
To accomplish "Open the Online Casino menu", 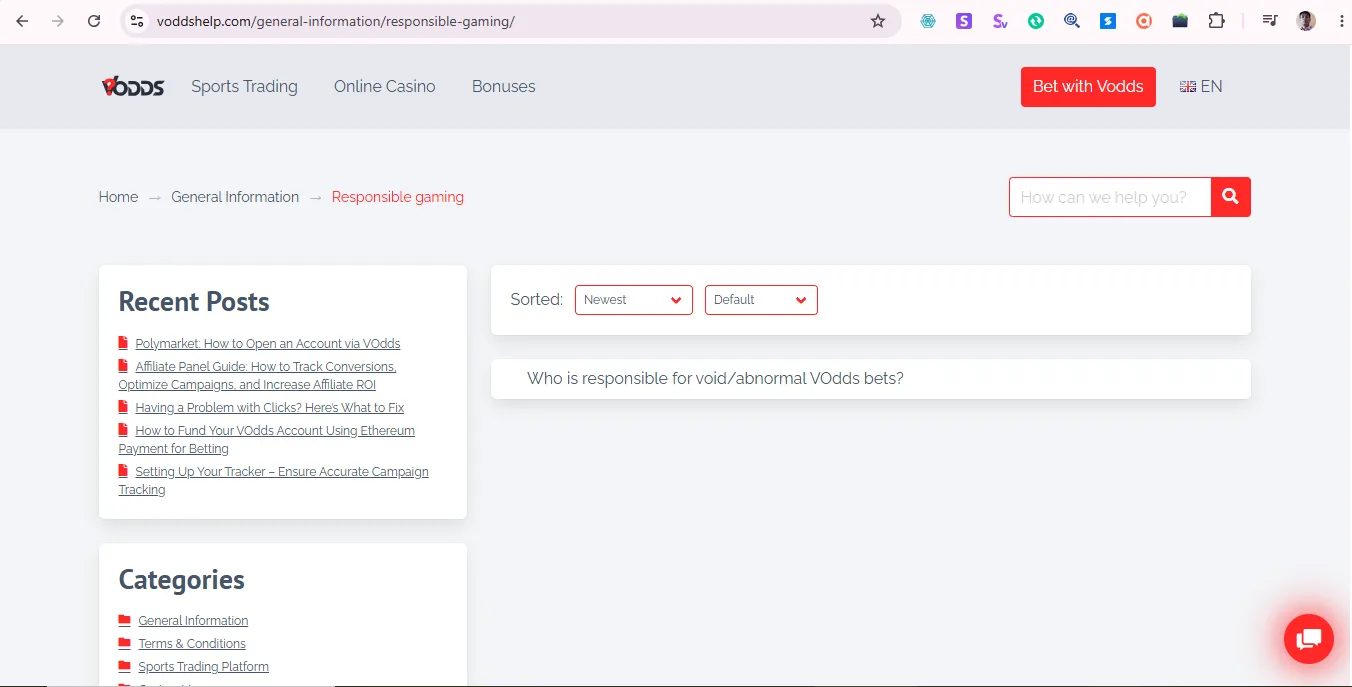I will click(385, 87).
